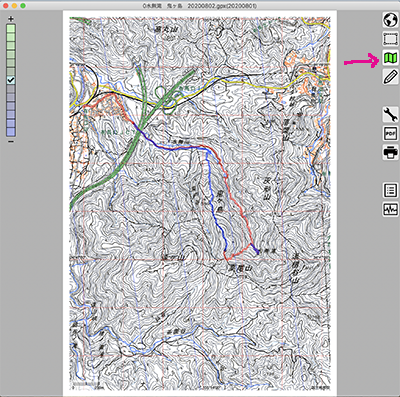Select the dashed rectangle selection tool

tap(390, 39)
